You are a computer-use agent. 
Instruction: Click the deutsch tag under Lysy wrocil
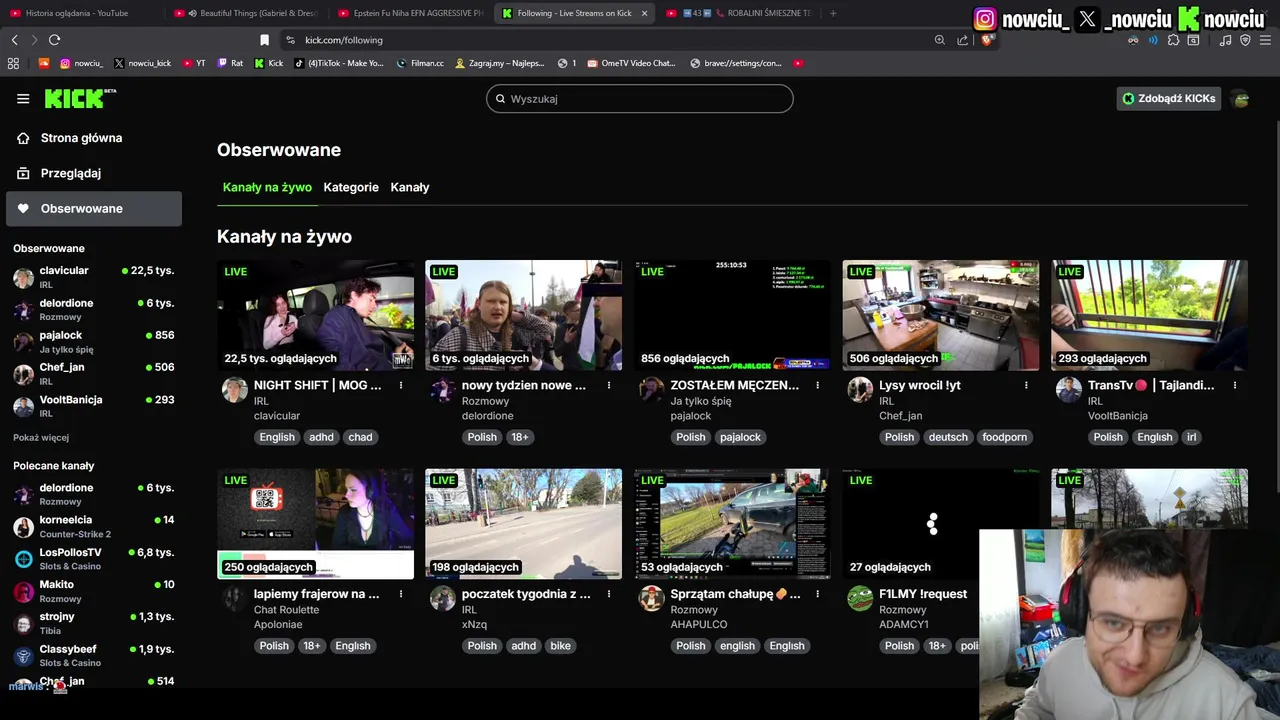[x=948, y=437]
